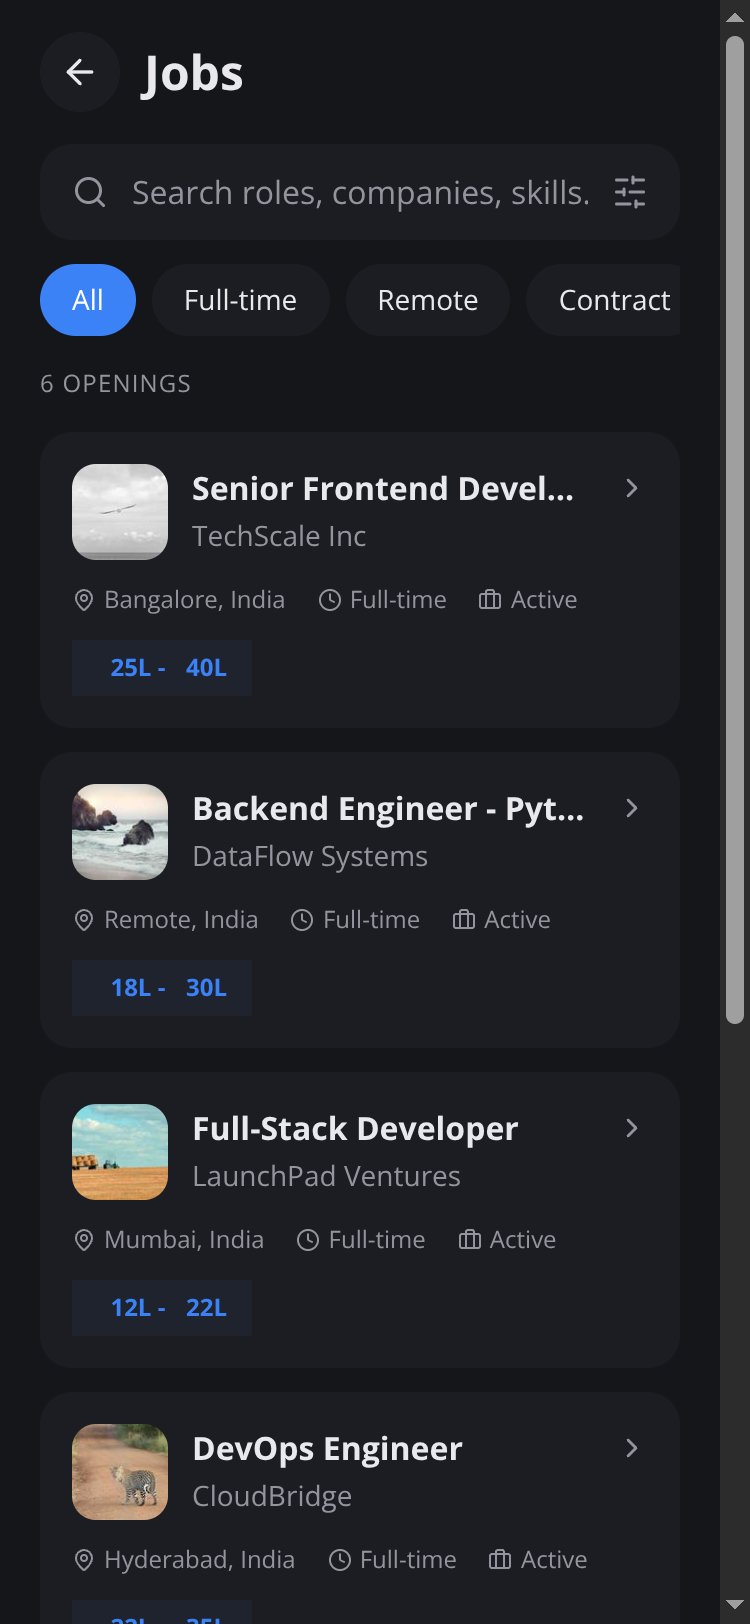Viewport: 750px width, 1624px height.
Task: Click the clock icon in DataFlow card
Action: (x=302, y=920)
